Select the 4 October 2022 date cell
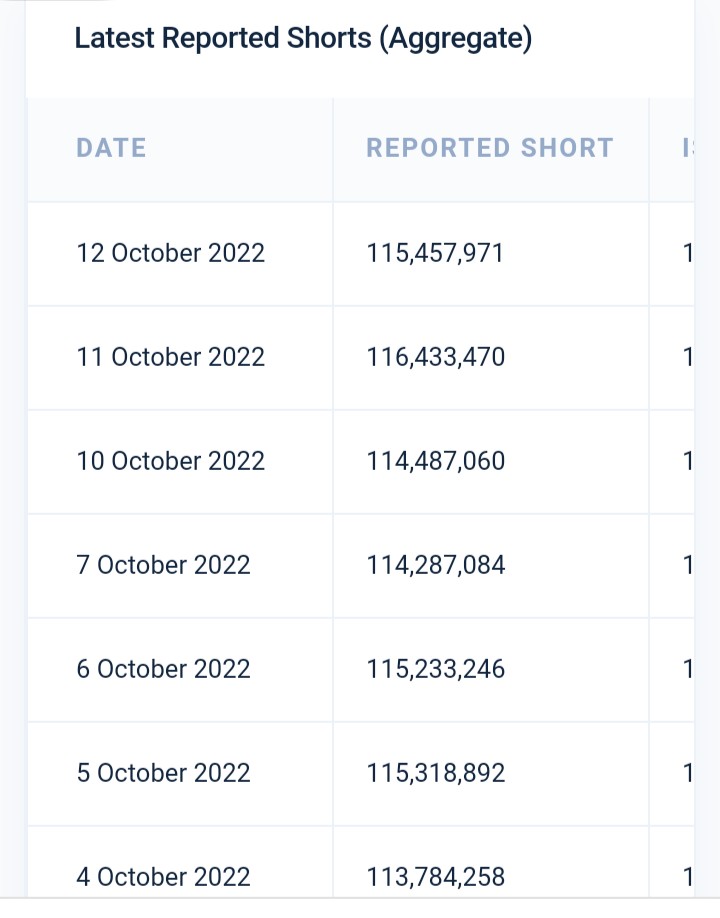The image size is (720, 918). [163, 877]
